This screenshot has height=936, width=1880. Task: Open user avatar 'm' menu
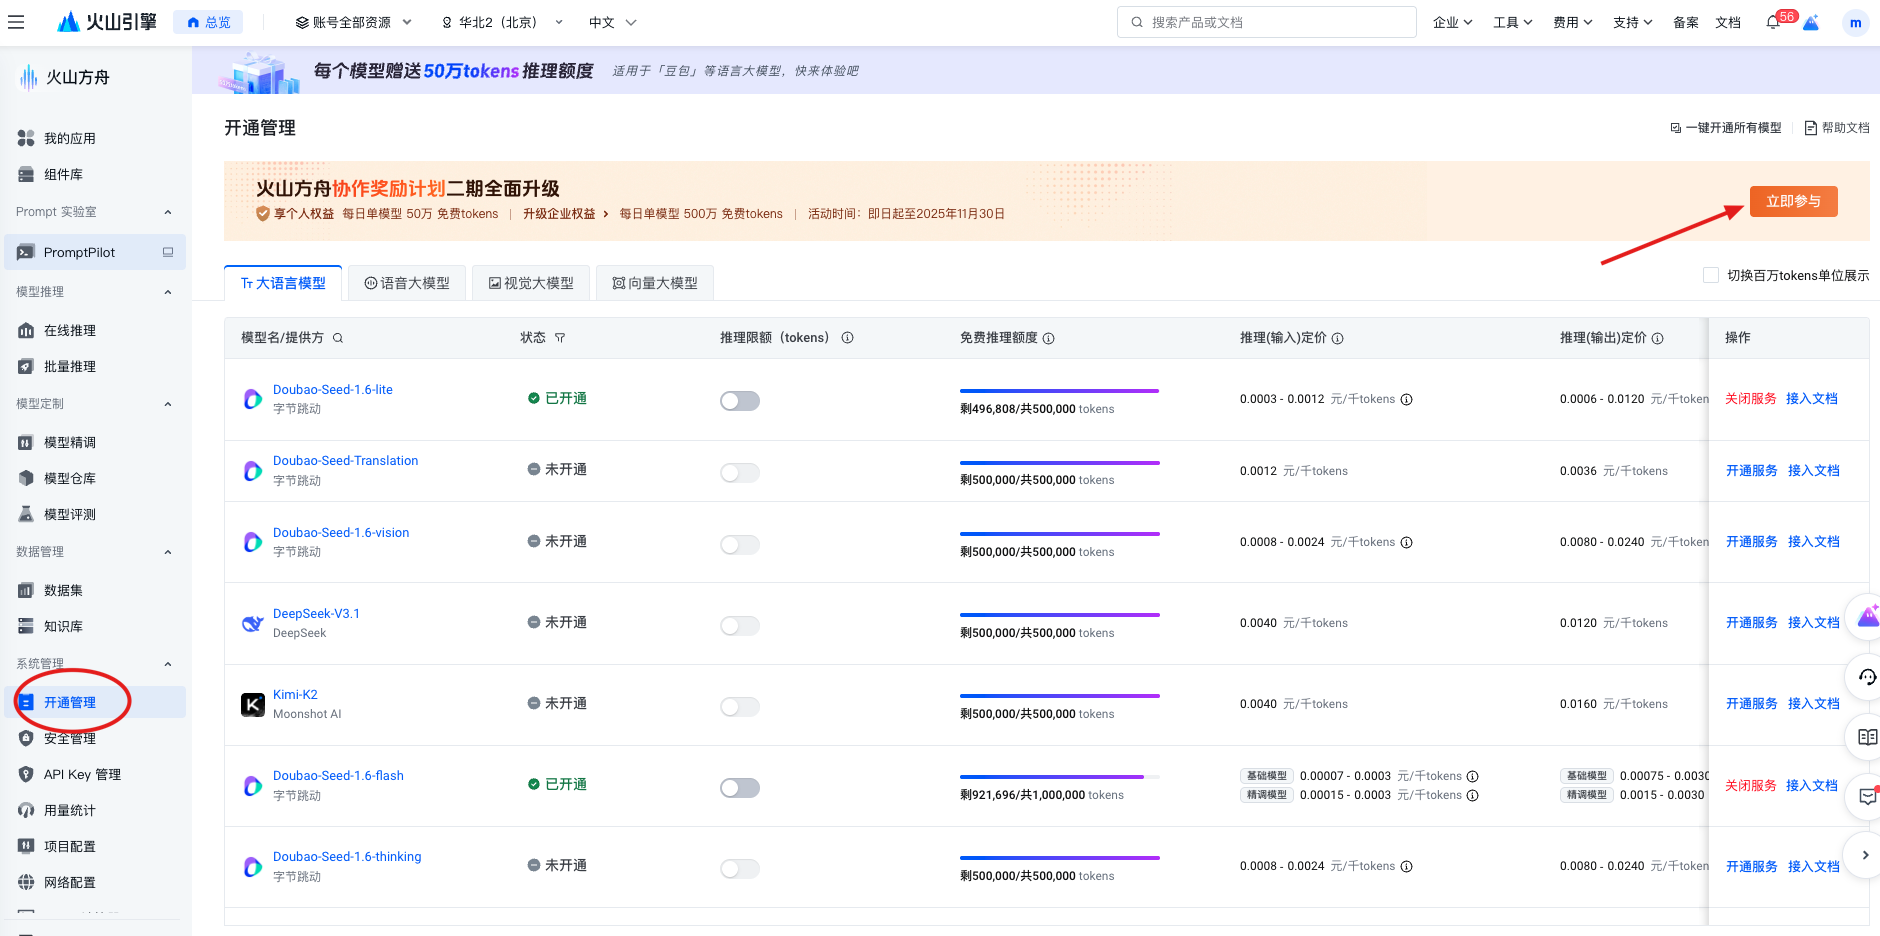point(1855,22)
